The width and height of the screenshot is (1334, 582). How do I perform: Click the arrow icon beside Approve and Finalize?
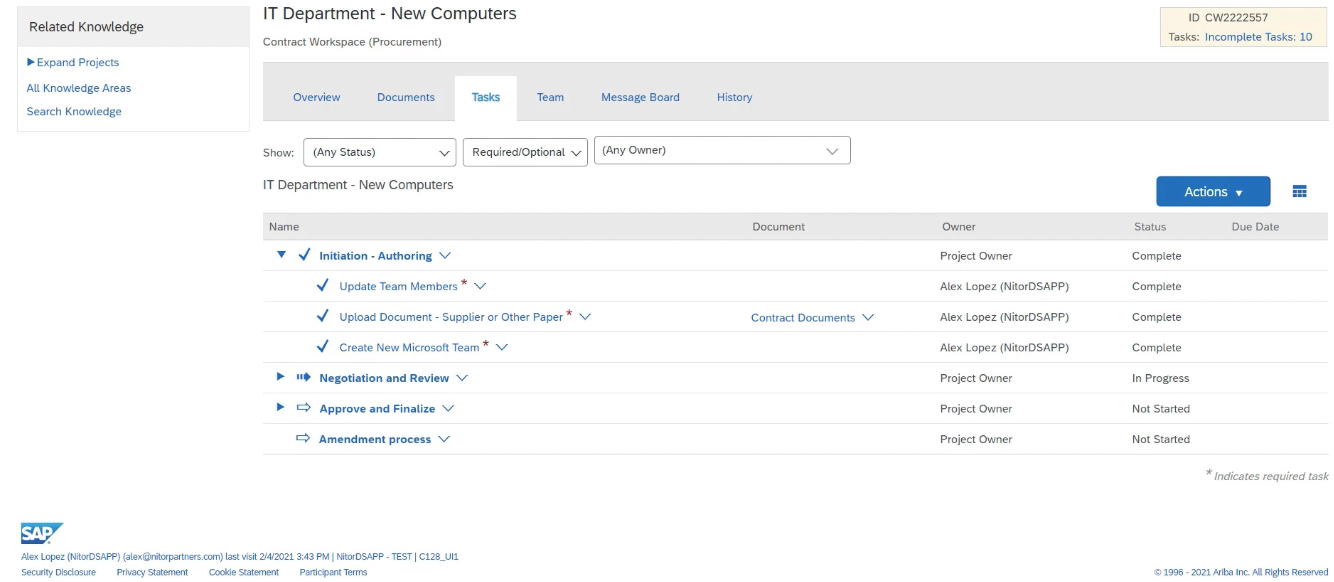(x=304, y=409)
